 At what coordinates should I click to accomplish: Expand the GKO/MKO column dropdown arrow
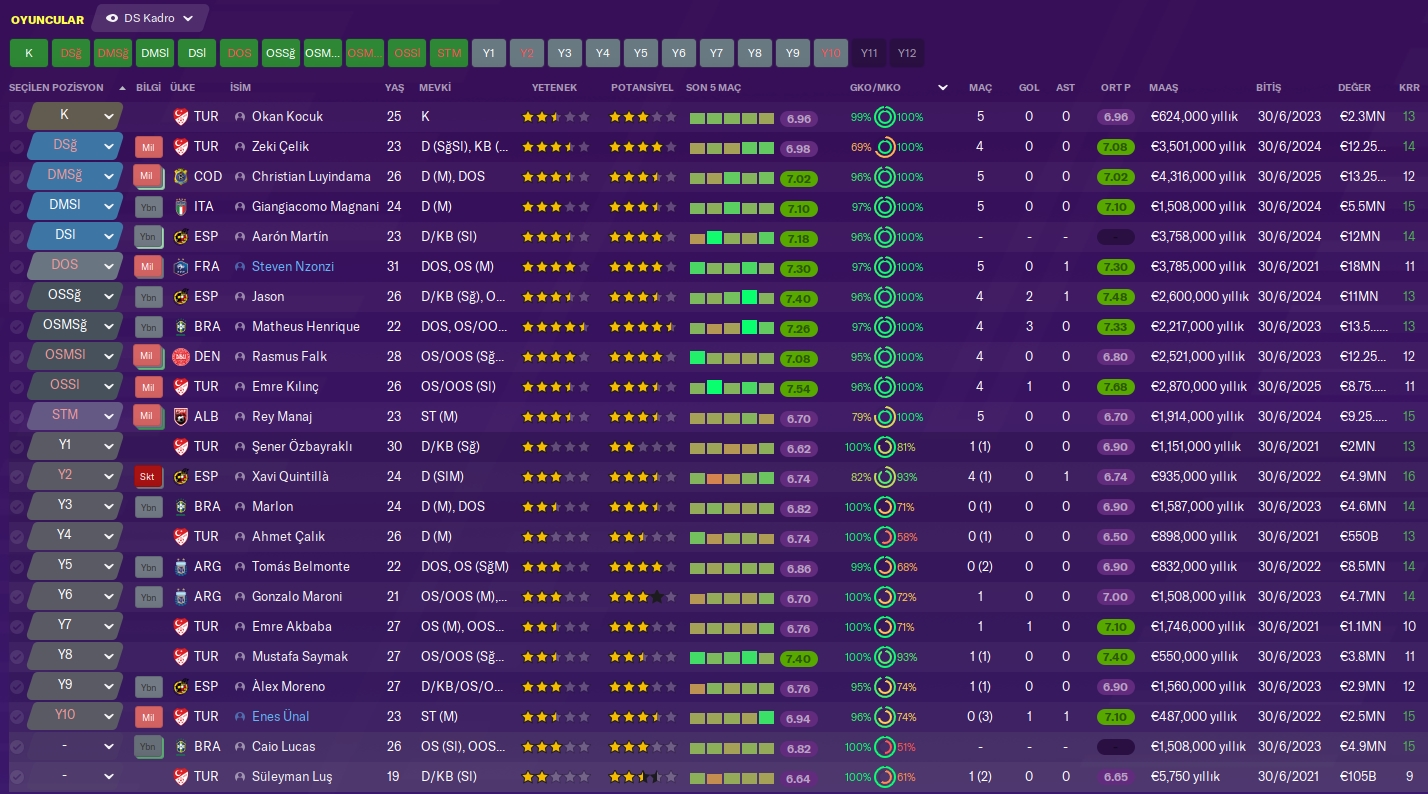[942, 88]
